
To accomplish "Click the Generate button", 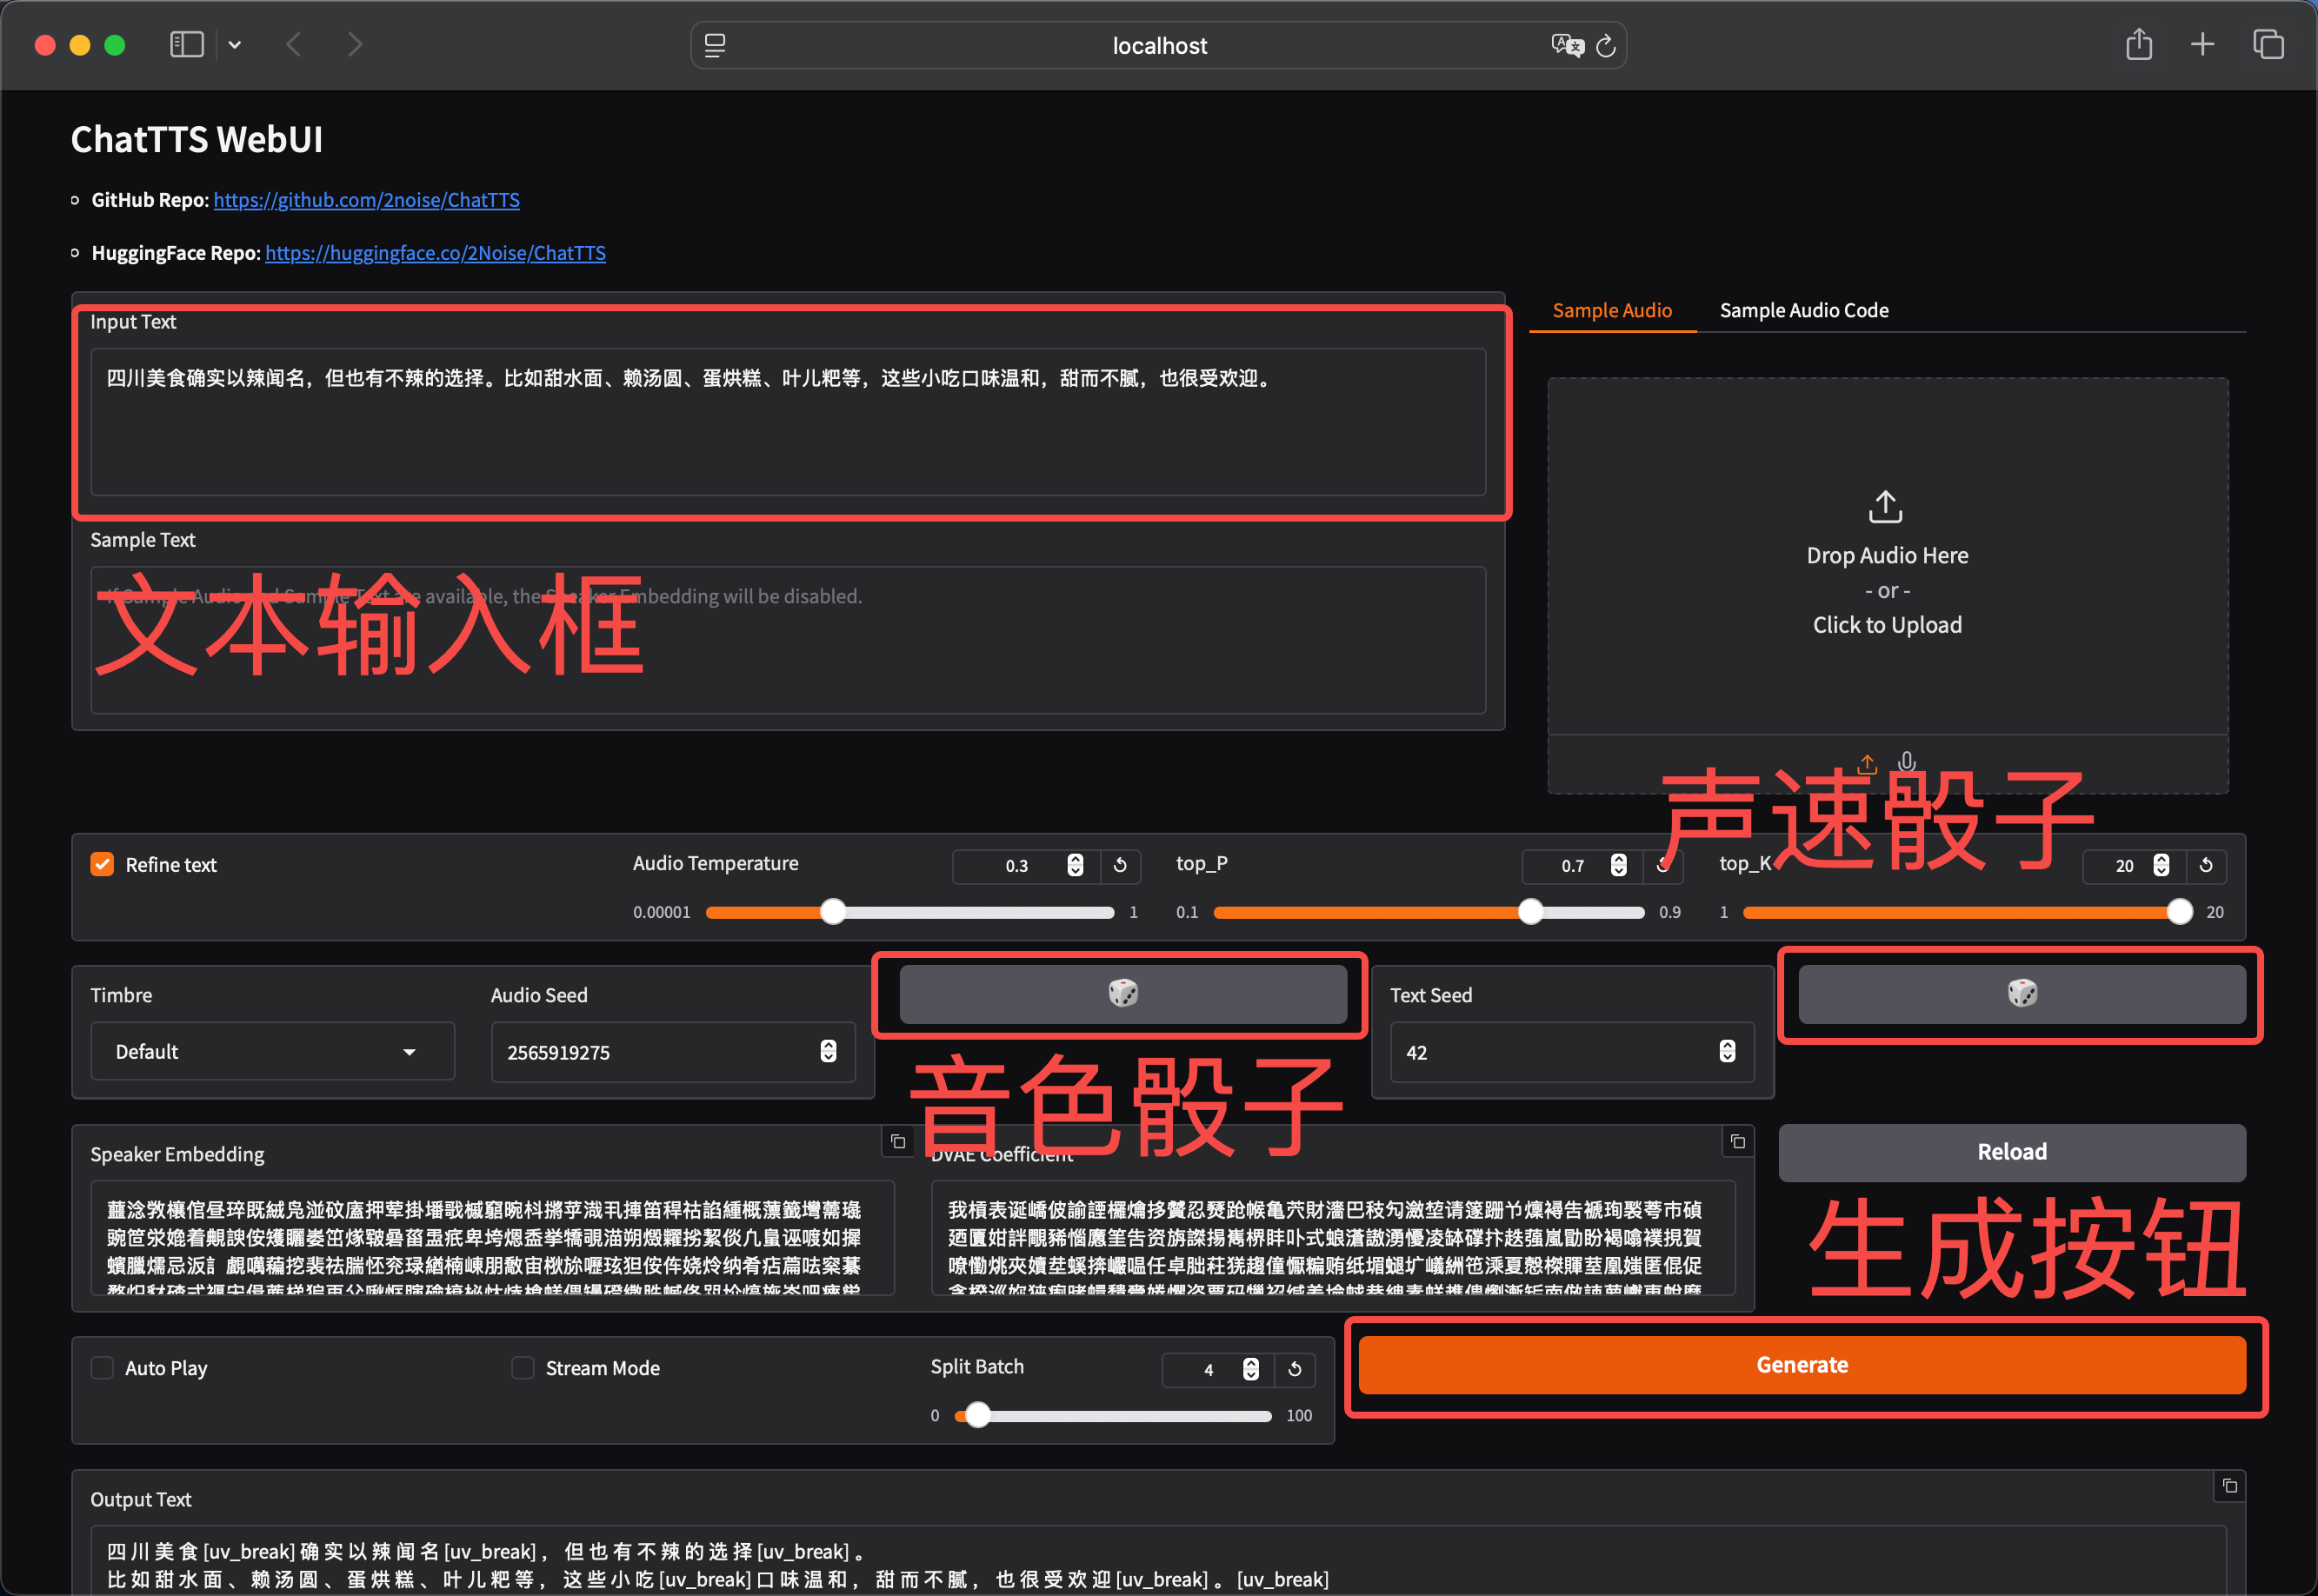I will coord(1802,1365).
